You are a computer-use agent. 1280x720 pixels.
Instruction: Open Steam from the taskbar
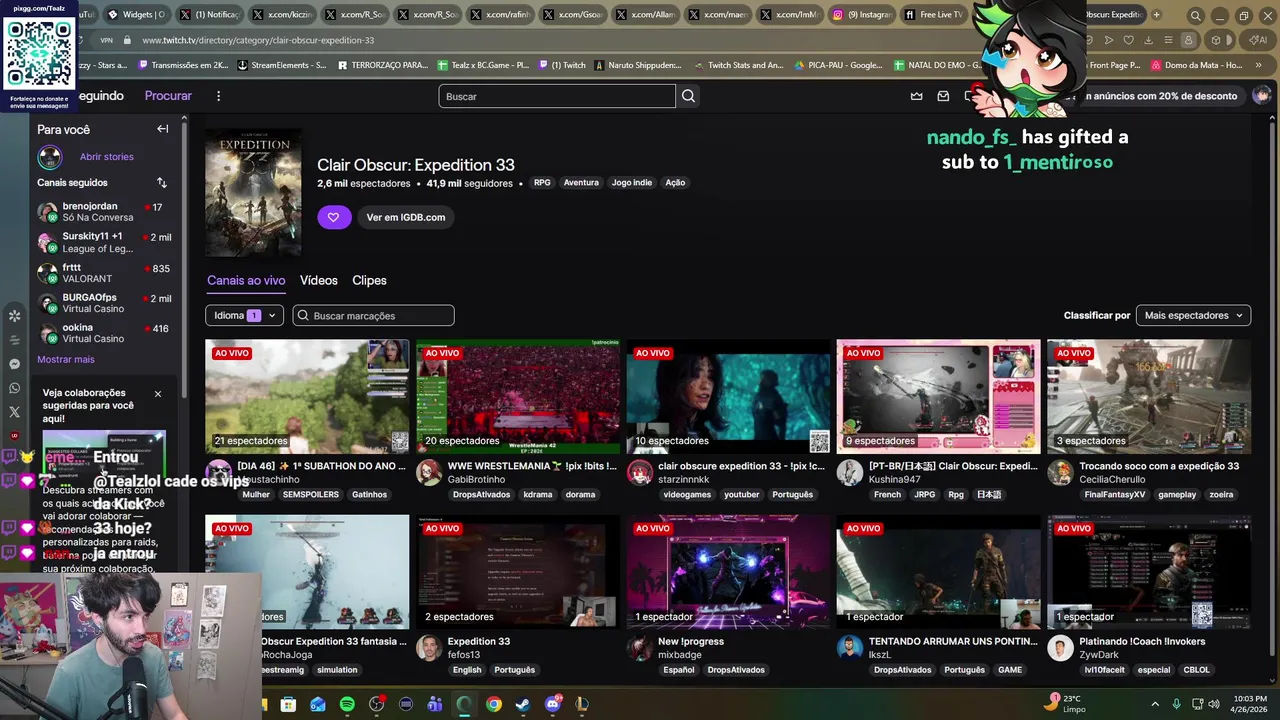[x=522, y=704]
